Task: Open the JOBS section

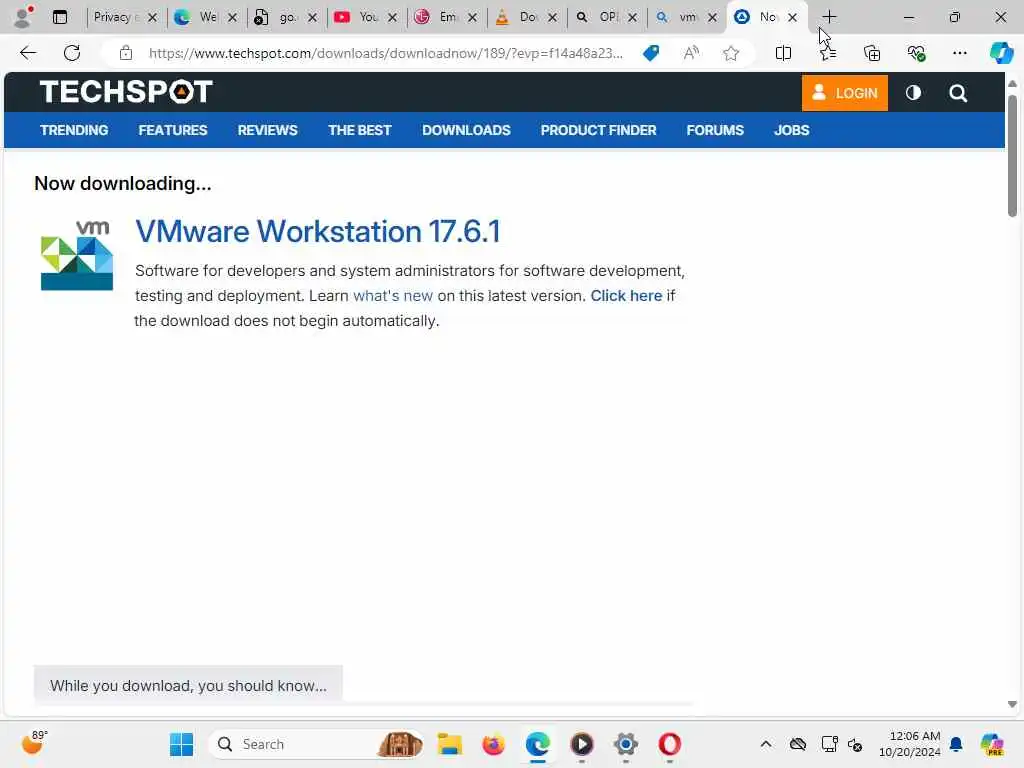Action: (x=792, y=130)
